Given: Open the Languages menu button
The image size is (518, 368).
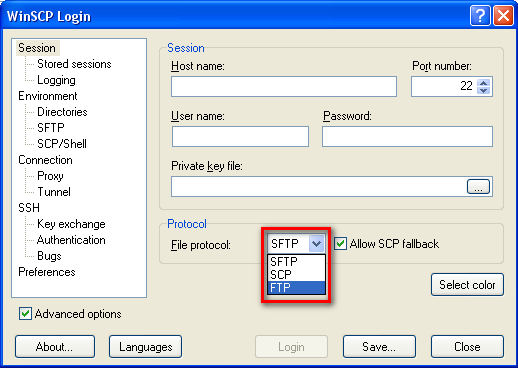Looking at the screenshot, I should pyautogui.click(x=145, y=347).
